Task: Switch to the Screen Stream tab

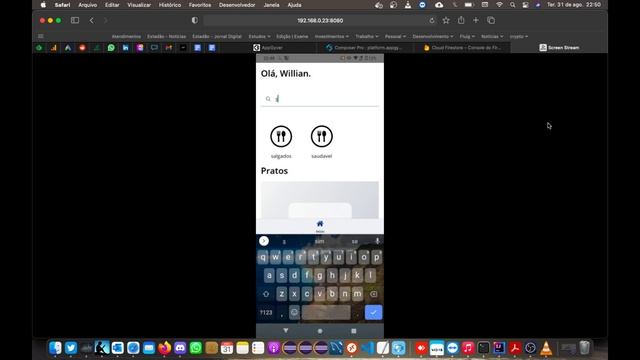Action: [x=559, y=48]
